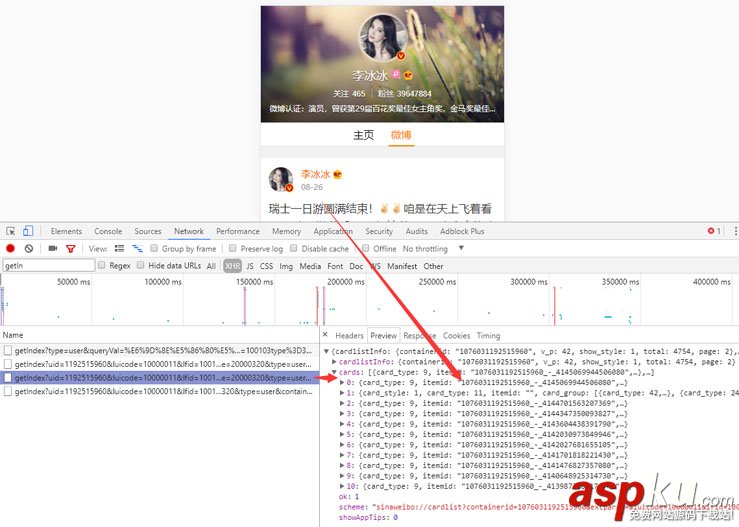Open the 主页 tab on Weibo page
The height and width of the screenshot is (527, 739).
click(363, 135)
